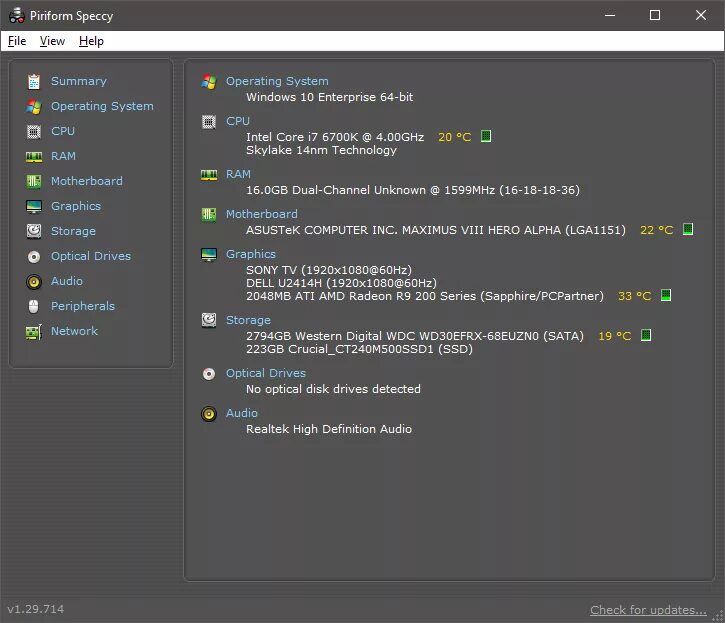
Task: Click the Audio speaker icon in summary panel
Action: coord(209,413)
